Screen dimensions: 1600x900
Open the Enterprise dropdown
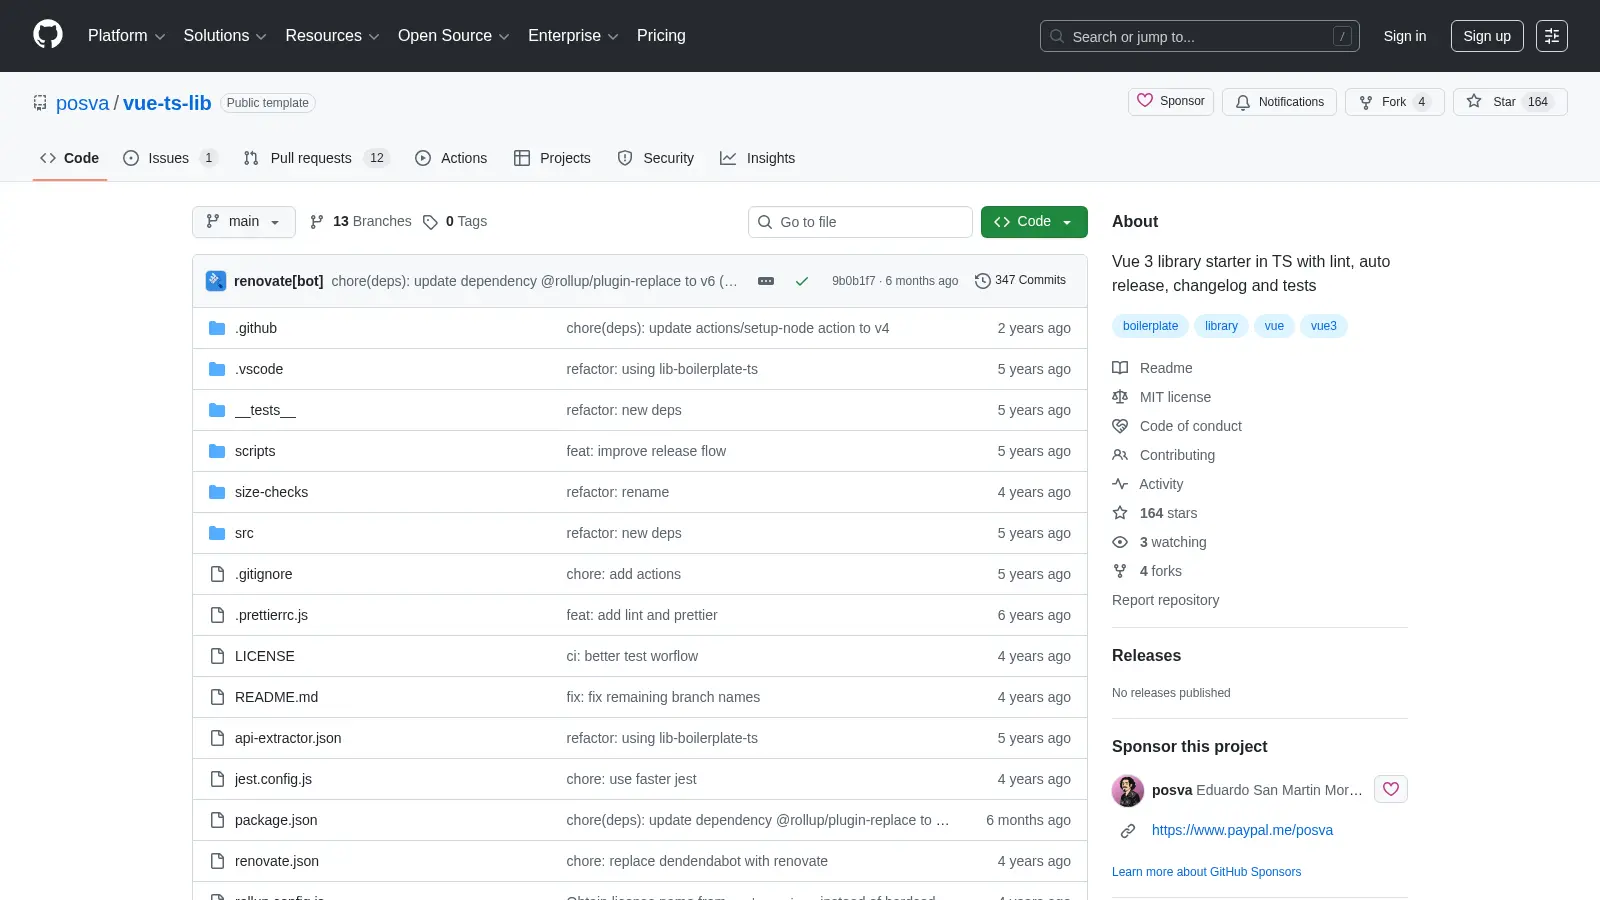tap(573, 36)
